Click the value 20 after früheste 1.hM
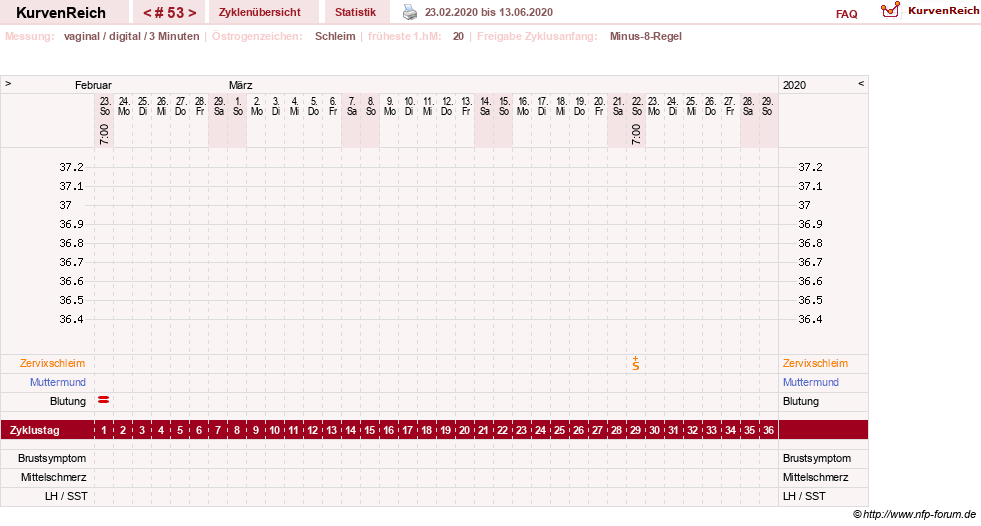This screenshot has height=526, width=981. pos(459,36)
